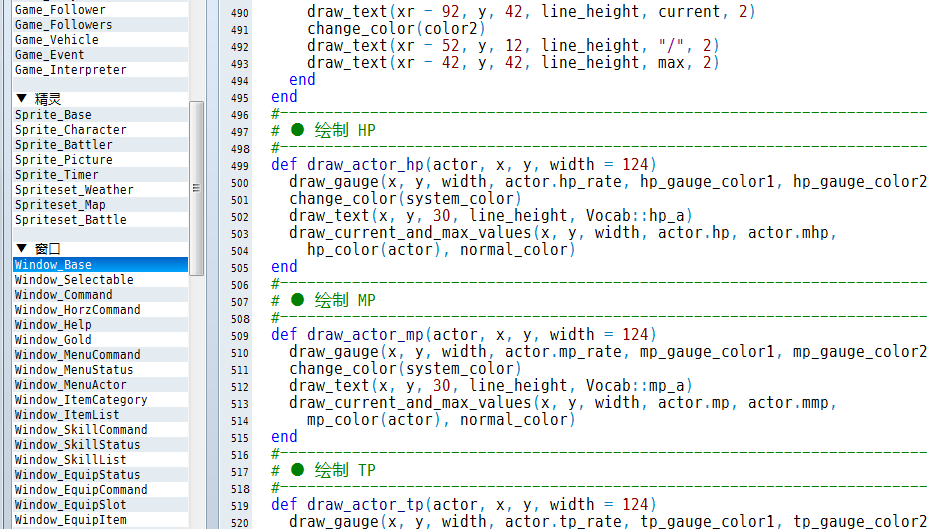This screenshot has width=927, height=529.
Task: Select Game_Follower in script list
Action: [101, 9]
